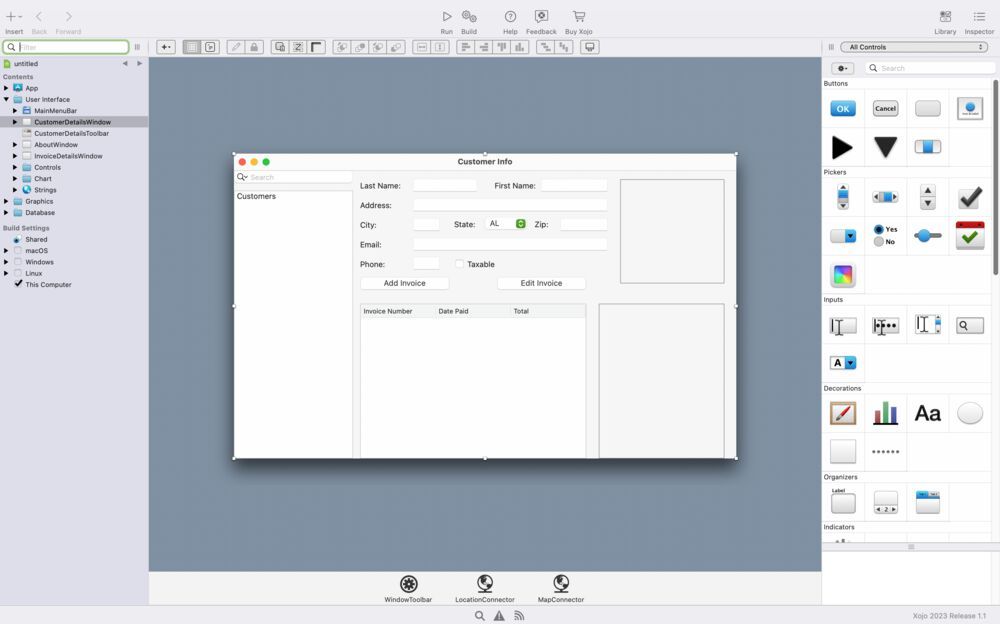
Task: Select the color picker control in Pickers
Action: [842, 275]
